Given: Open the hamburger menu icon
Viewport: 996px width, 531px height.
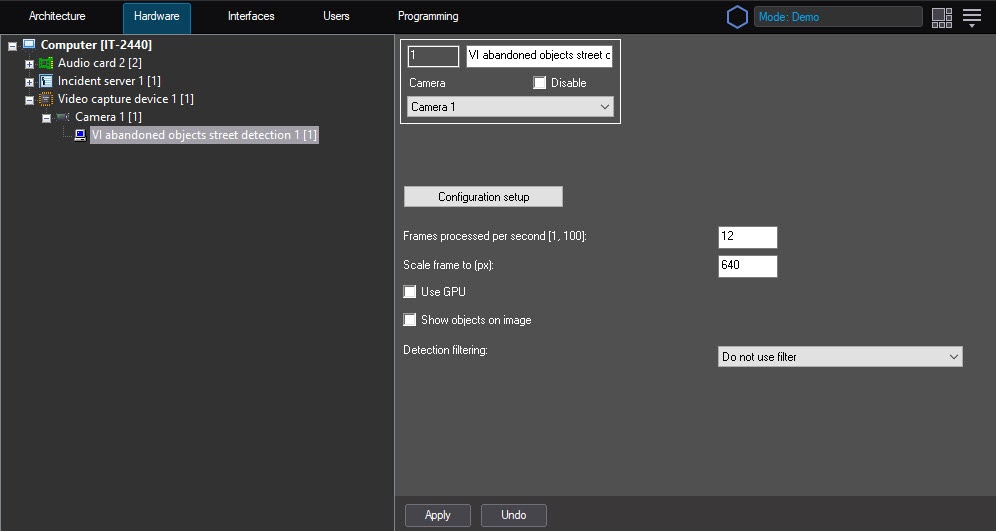Looking at the screenshot, I should pyautogui.click(x=972, y=17).
